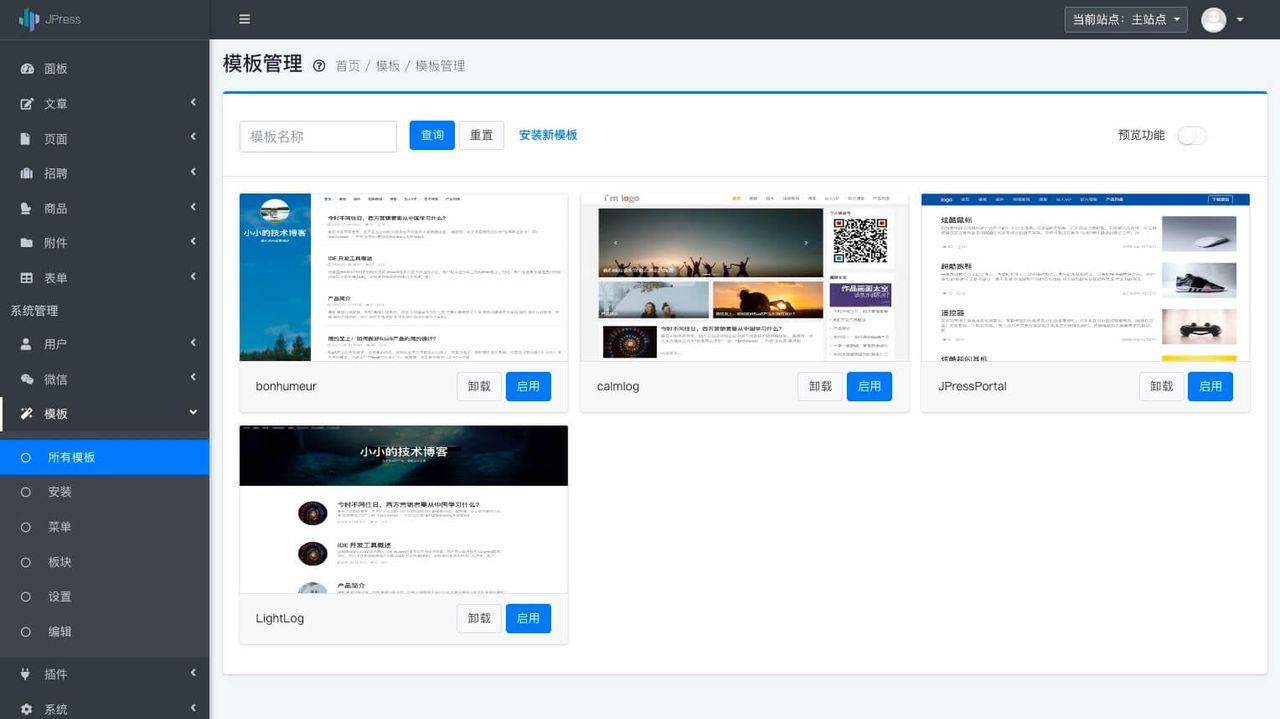Open the 设置 template settings entry
The image size is (1280, 719).
(x=58, y=596)
